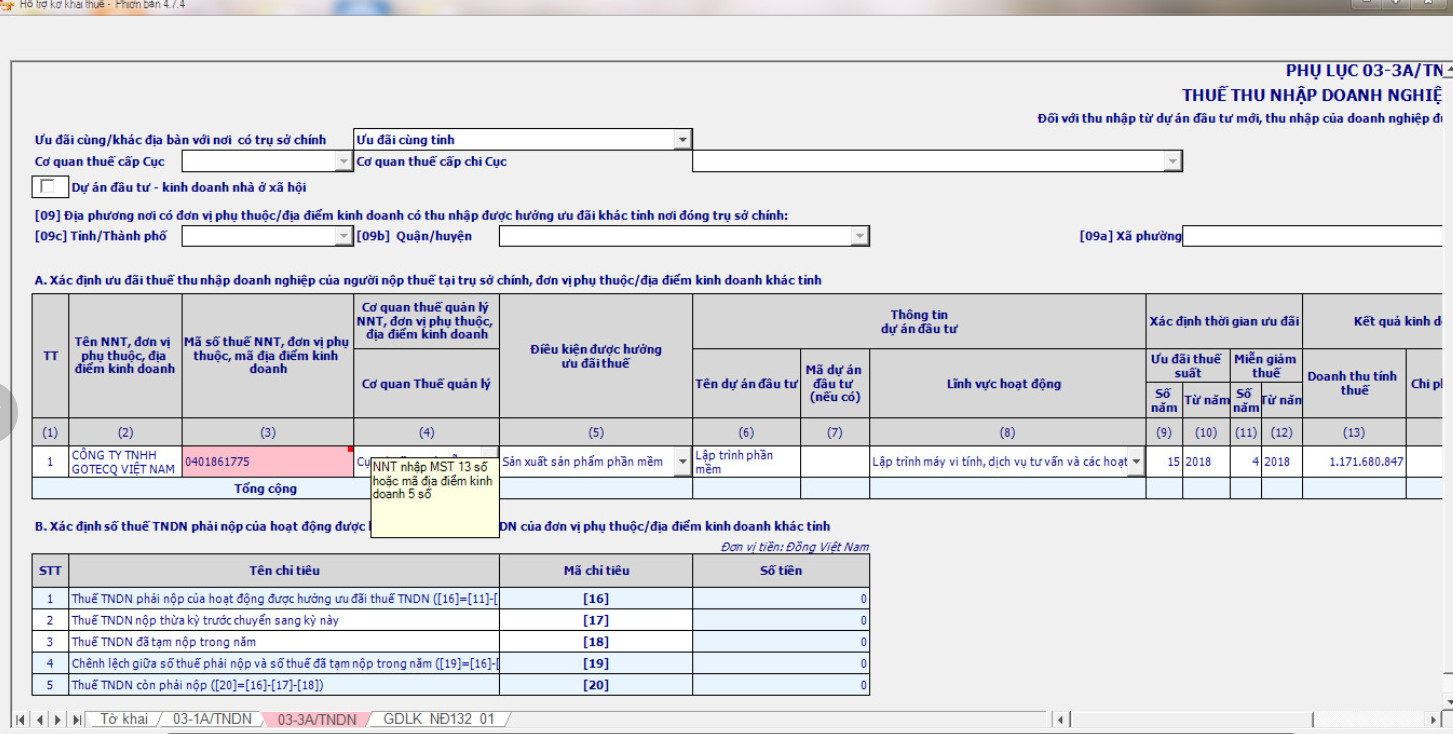Go to the next sheet tab

point(58,720)
